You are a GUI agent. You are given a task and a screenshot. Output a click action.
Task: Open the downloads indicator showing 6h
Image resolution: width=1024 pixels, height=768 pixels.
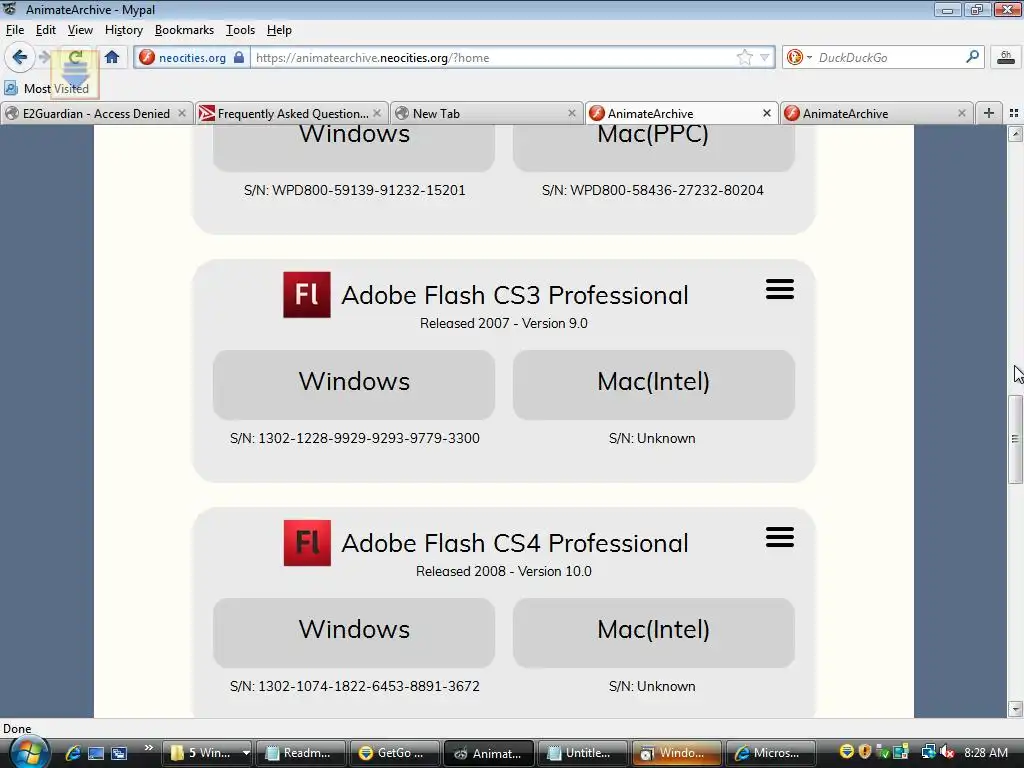pyautogui.click(x=1006, y=57)
